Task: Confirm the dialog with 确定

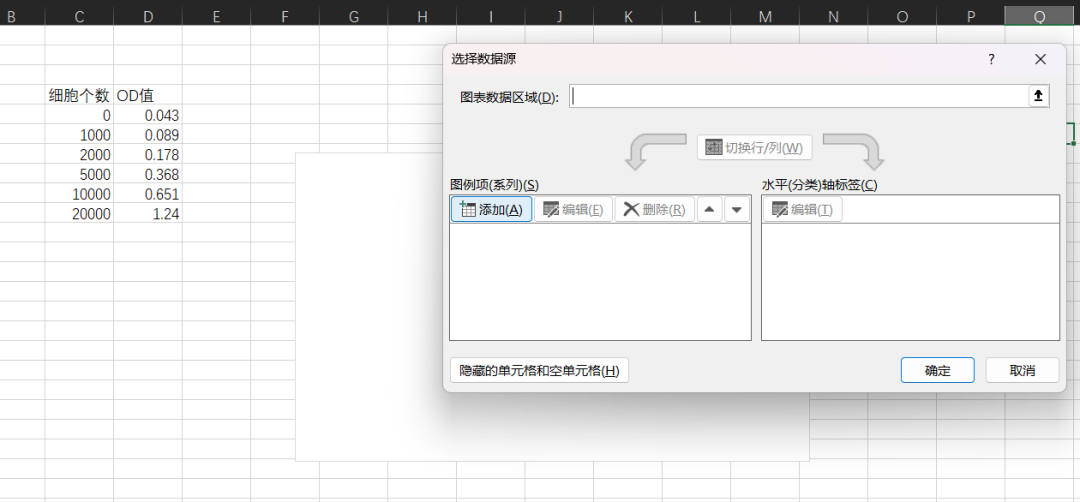Action: point(937,370)
